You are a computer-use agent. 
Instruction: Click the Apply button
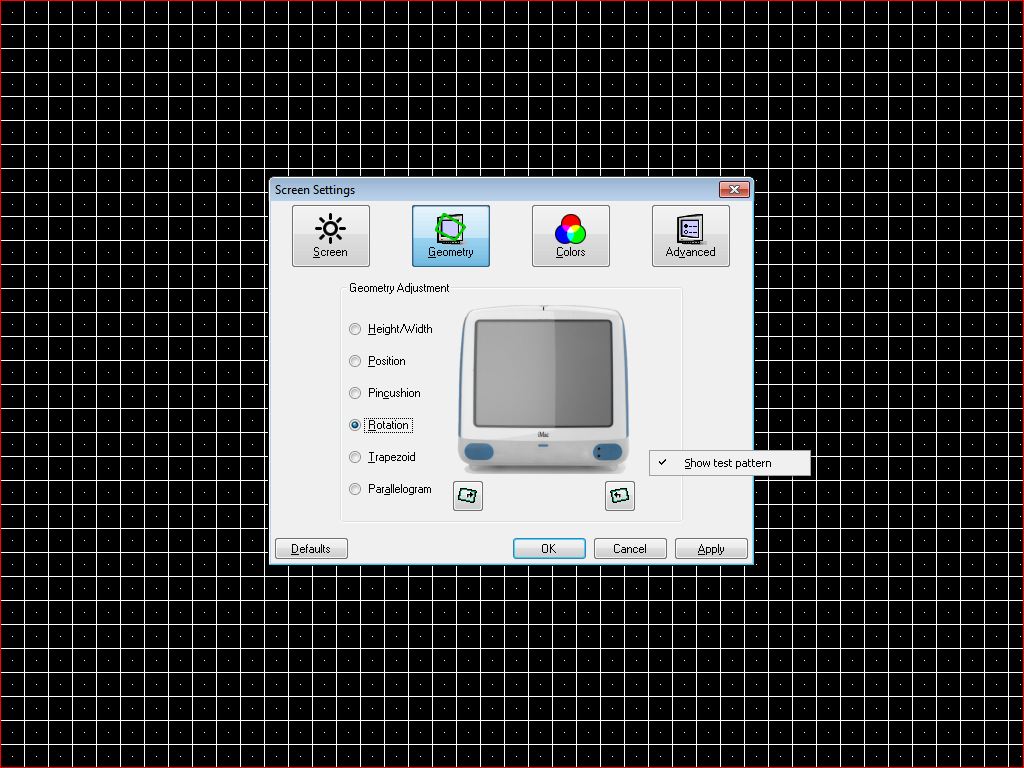click(x=711, y=549)
